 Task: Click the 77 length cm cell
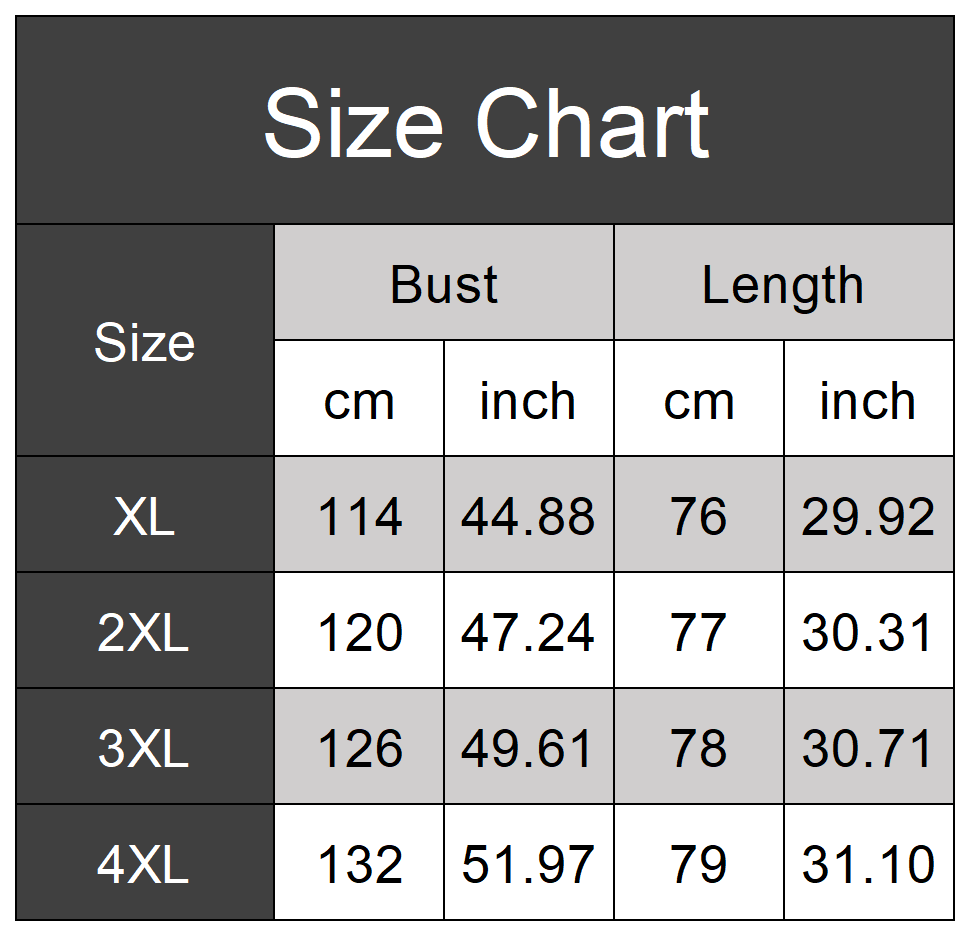pos(699,632)
